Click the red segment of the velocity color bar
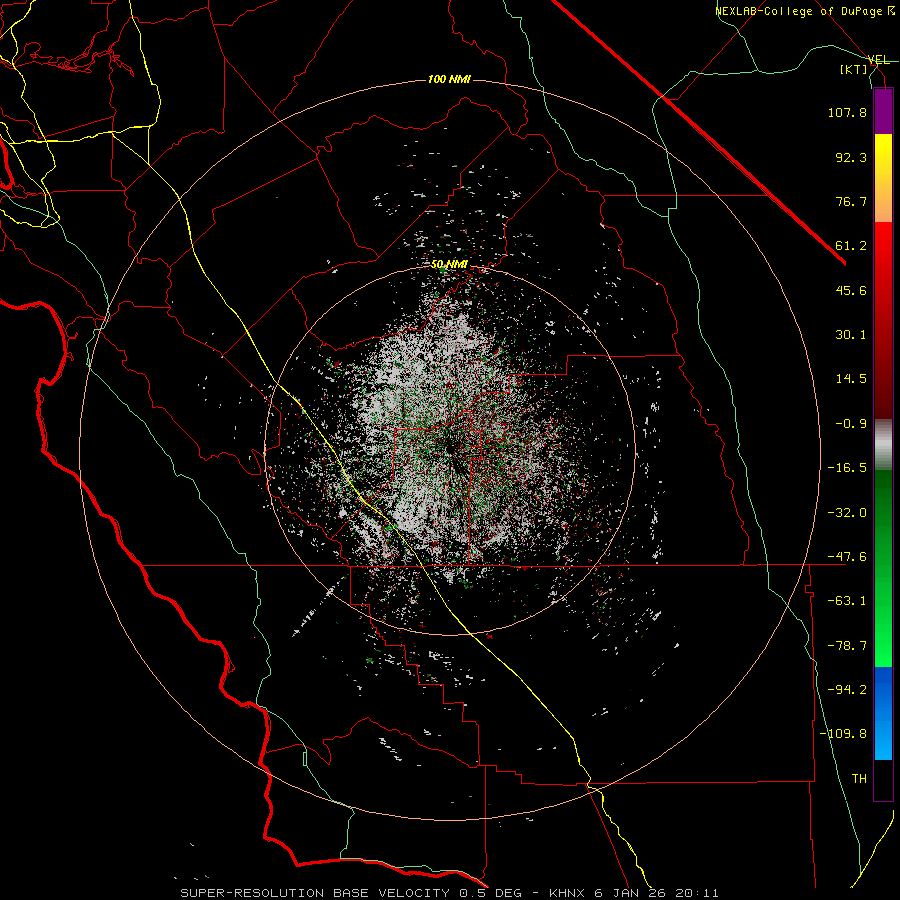This screenshot has height=900, width=900. pyautogui.click(x=883, y=320)
